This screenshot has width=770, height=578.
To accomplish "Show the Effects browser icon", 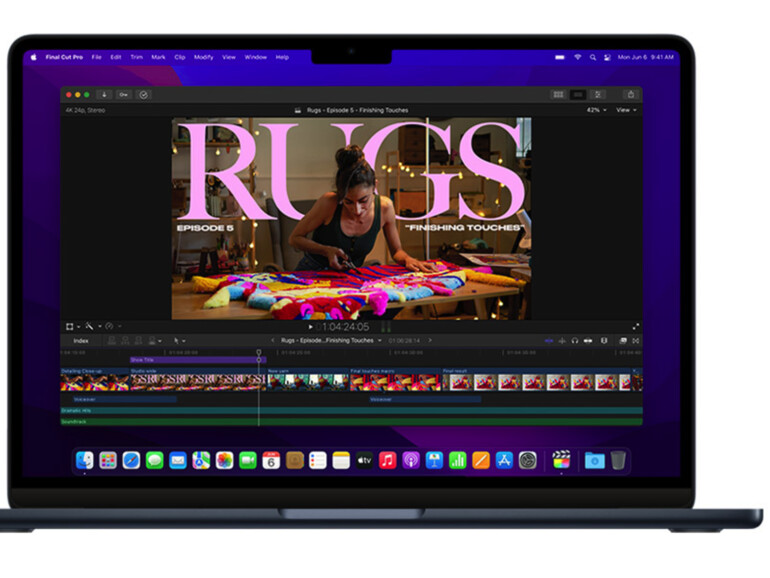I will click(x=623, y=341).
